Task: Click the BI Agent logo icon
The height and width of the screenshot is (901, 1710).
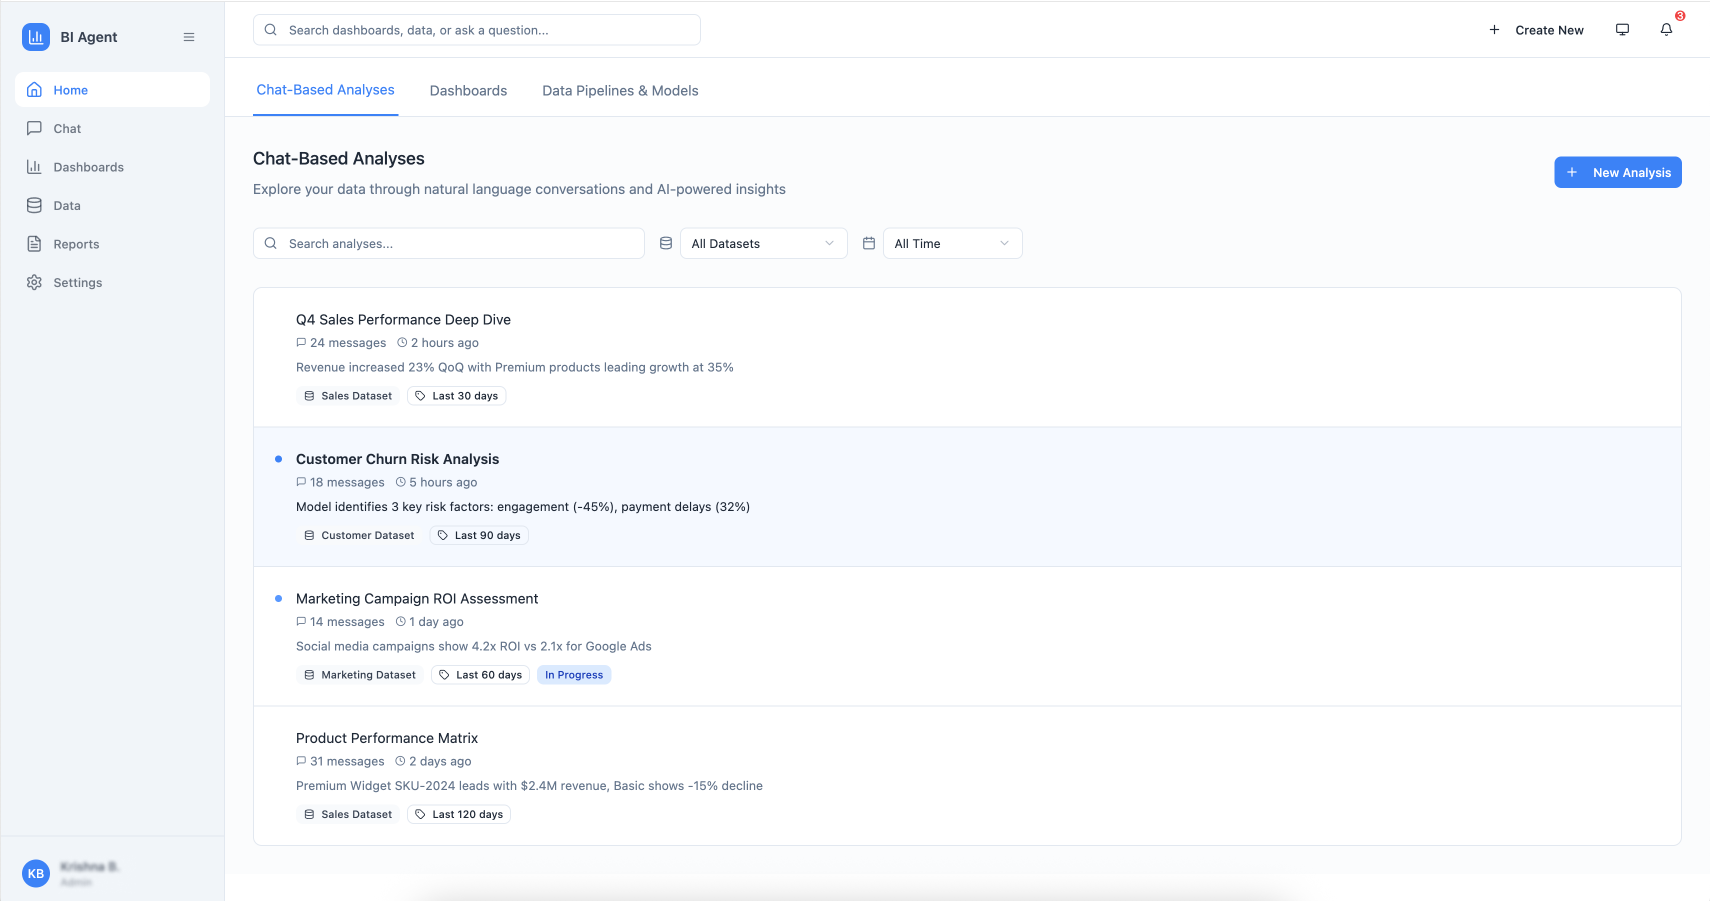Action: click(x=36, y=37)
